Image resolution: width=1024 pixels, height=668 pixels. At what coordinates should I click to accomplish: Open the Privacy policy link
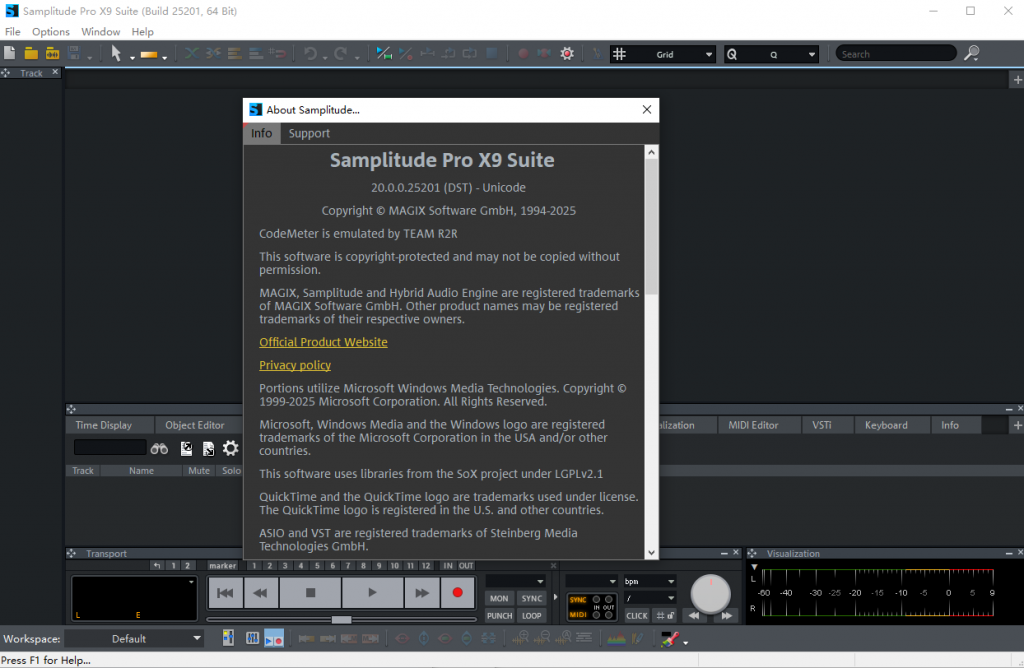295,365
